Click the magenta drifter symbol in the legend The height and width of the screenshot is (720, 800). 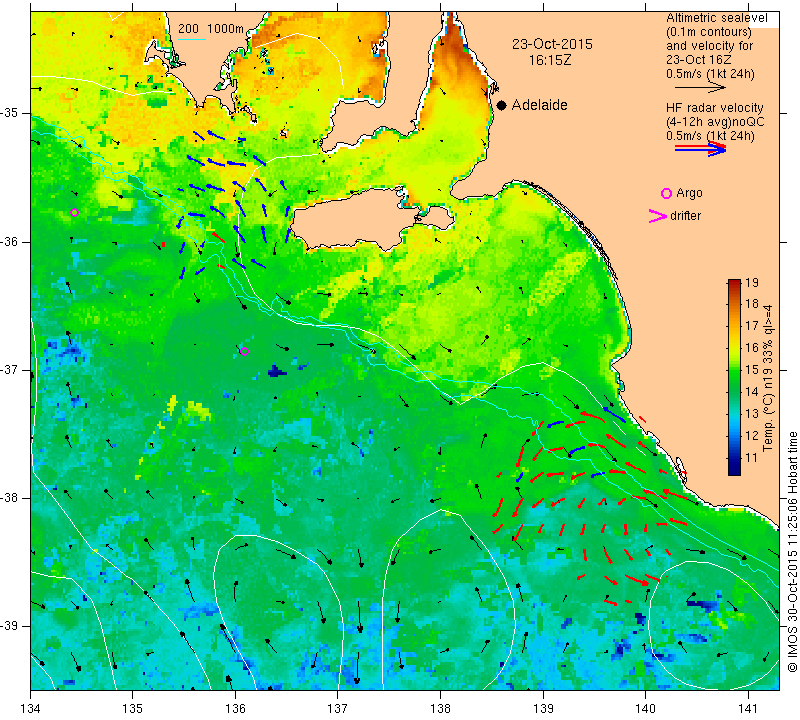coord(657,216)
